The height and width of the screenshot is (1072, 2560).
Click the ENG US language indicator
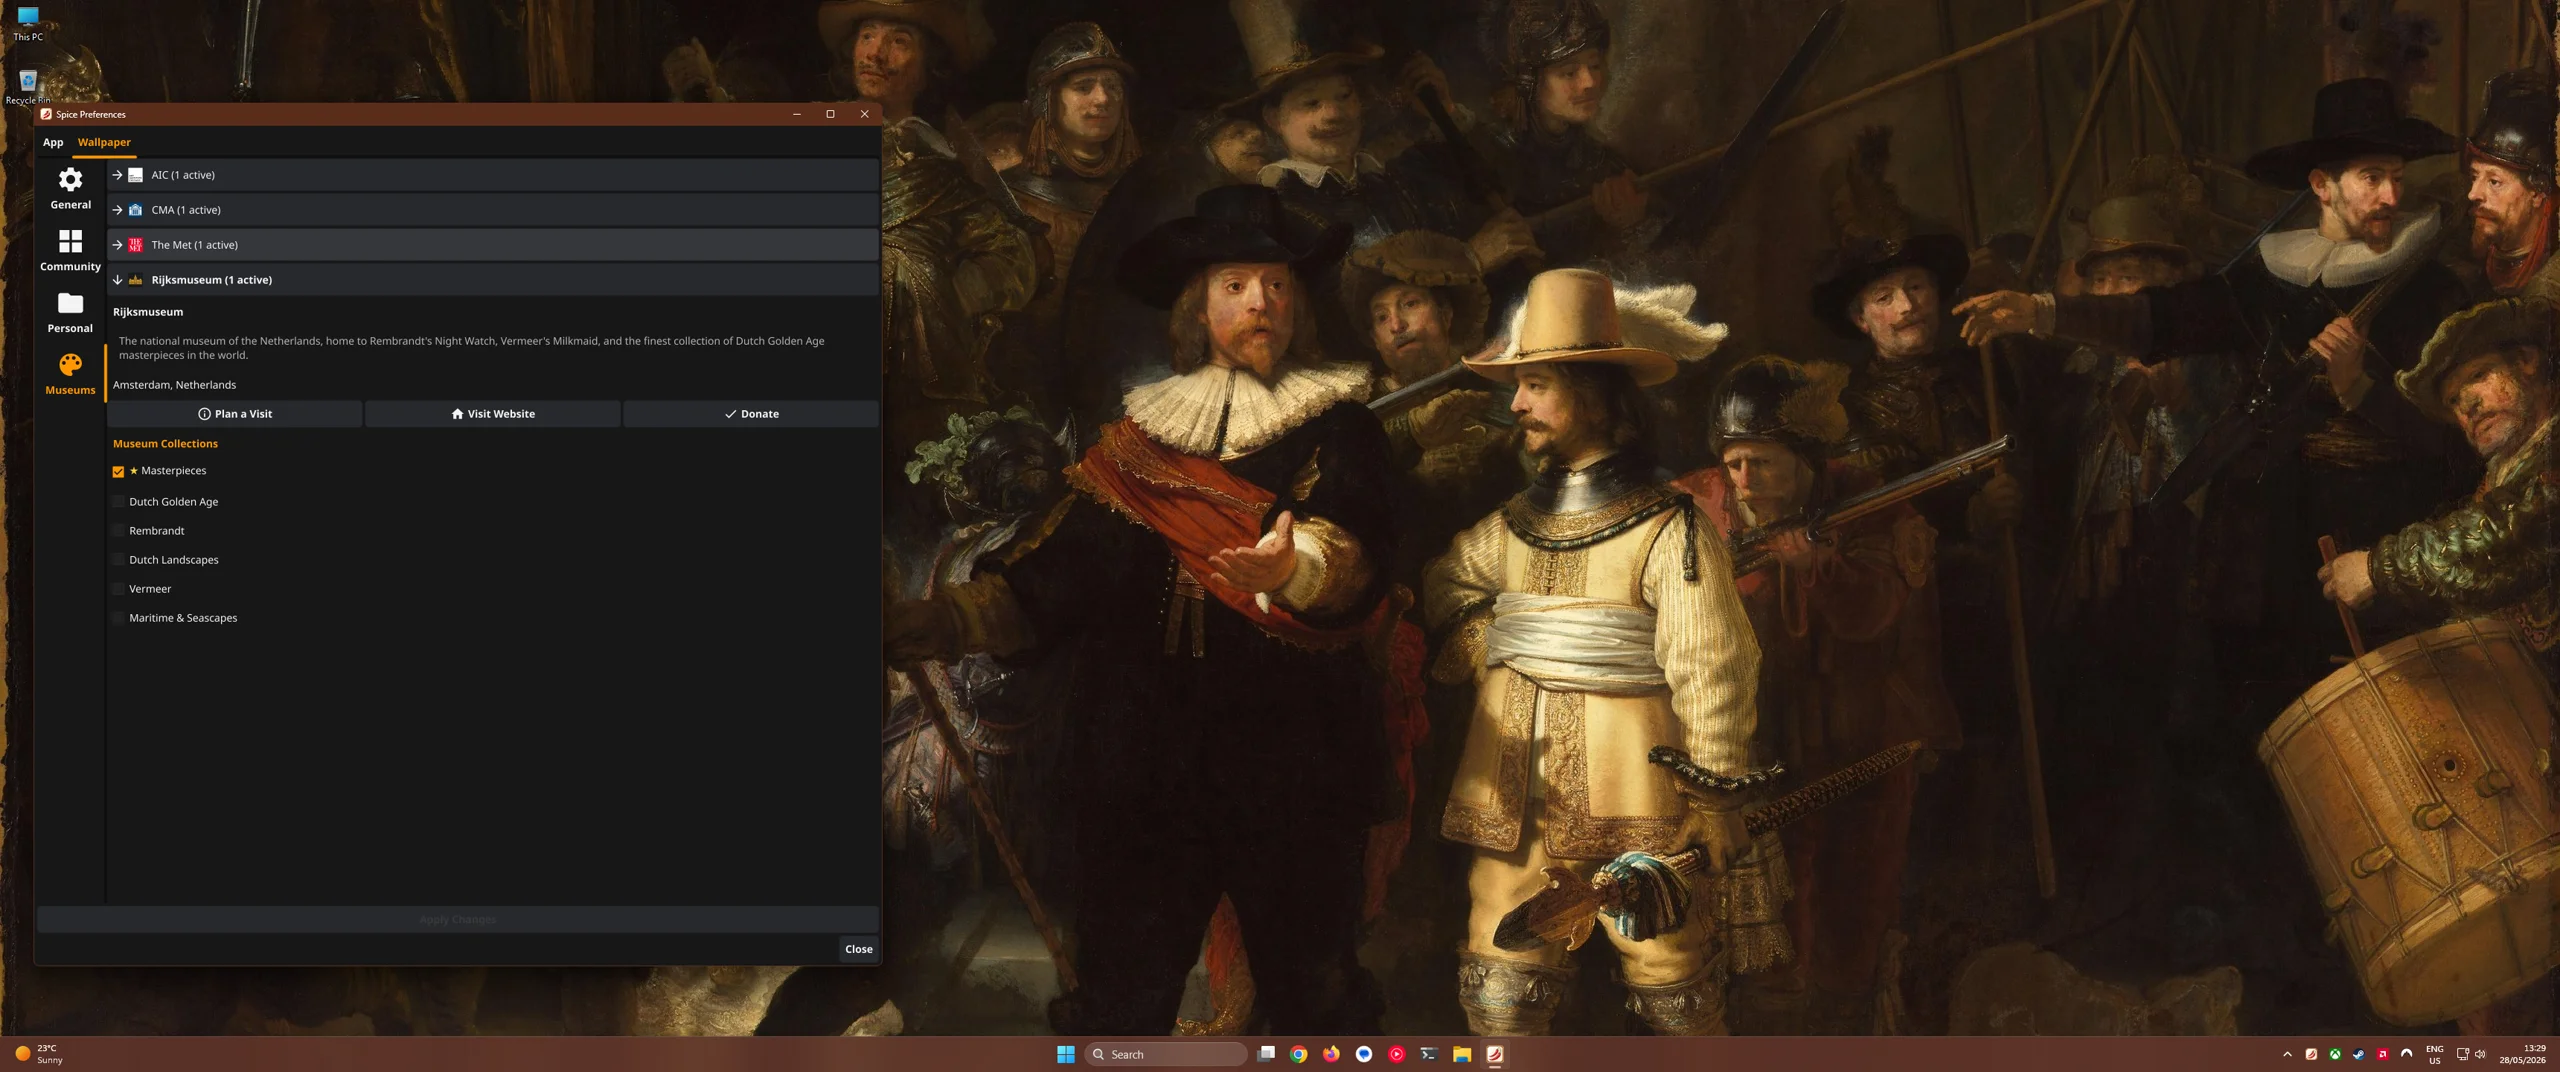click(2434, 1054)
